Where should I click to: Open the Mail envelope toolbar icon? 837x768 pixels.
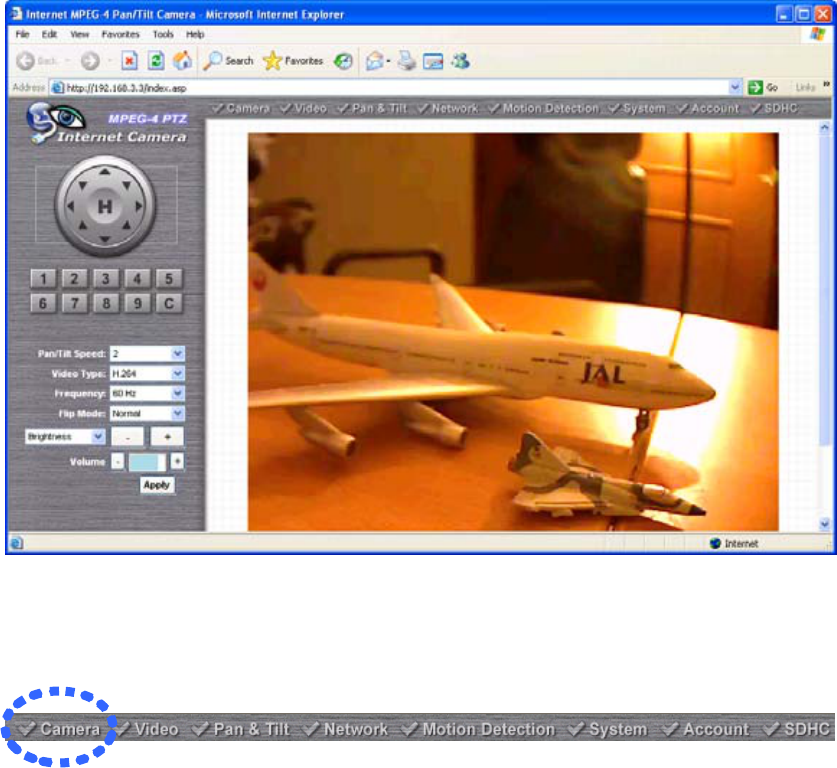click(375, 61)
